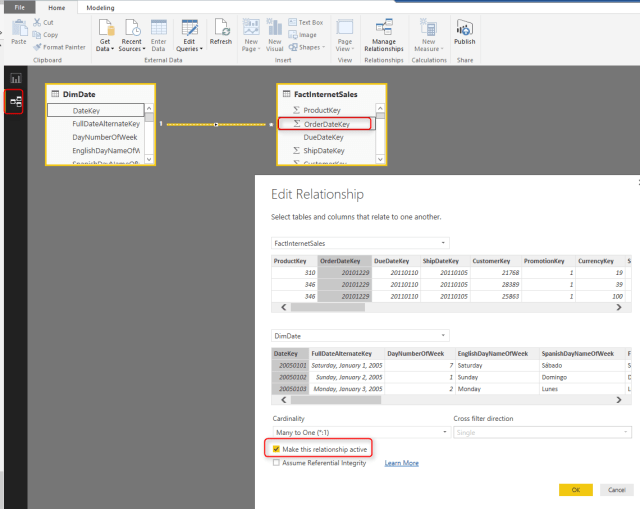Click left arrow of FactInternetSales preview scrollbar

[x=284, y=307]
